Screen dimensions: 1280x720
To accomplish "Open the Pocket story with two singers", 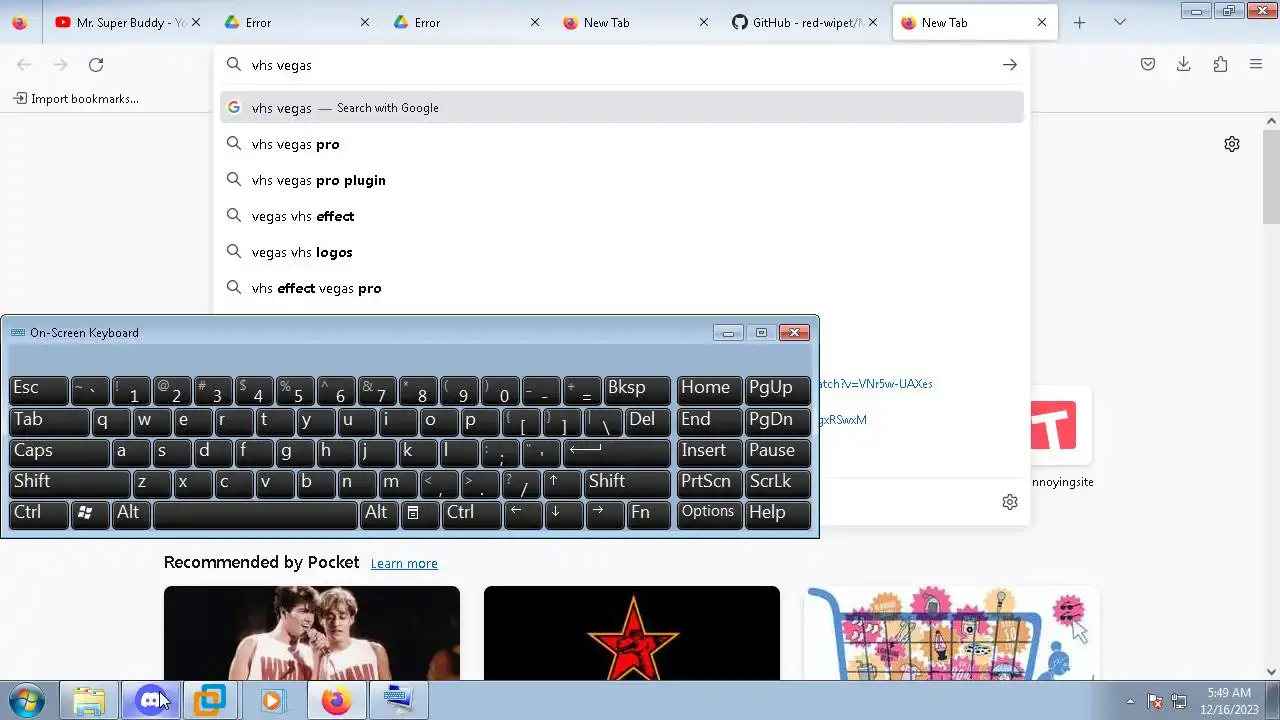I will (x=312, y=633).
